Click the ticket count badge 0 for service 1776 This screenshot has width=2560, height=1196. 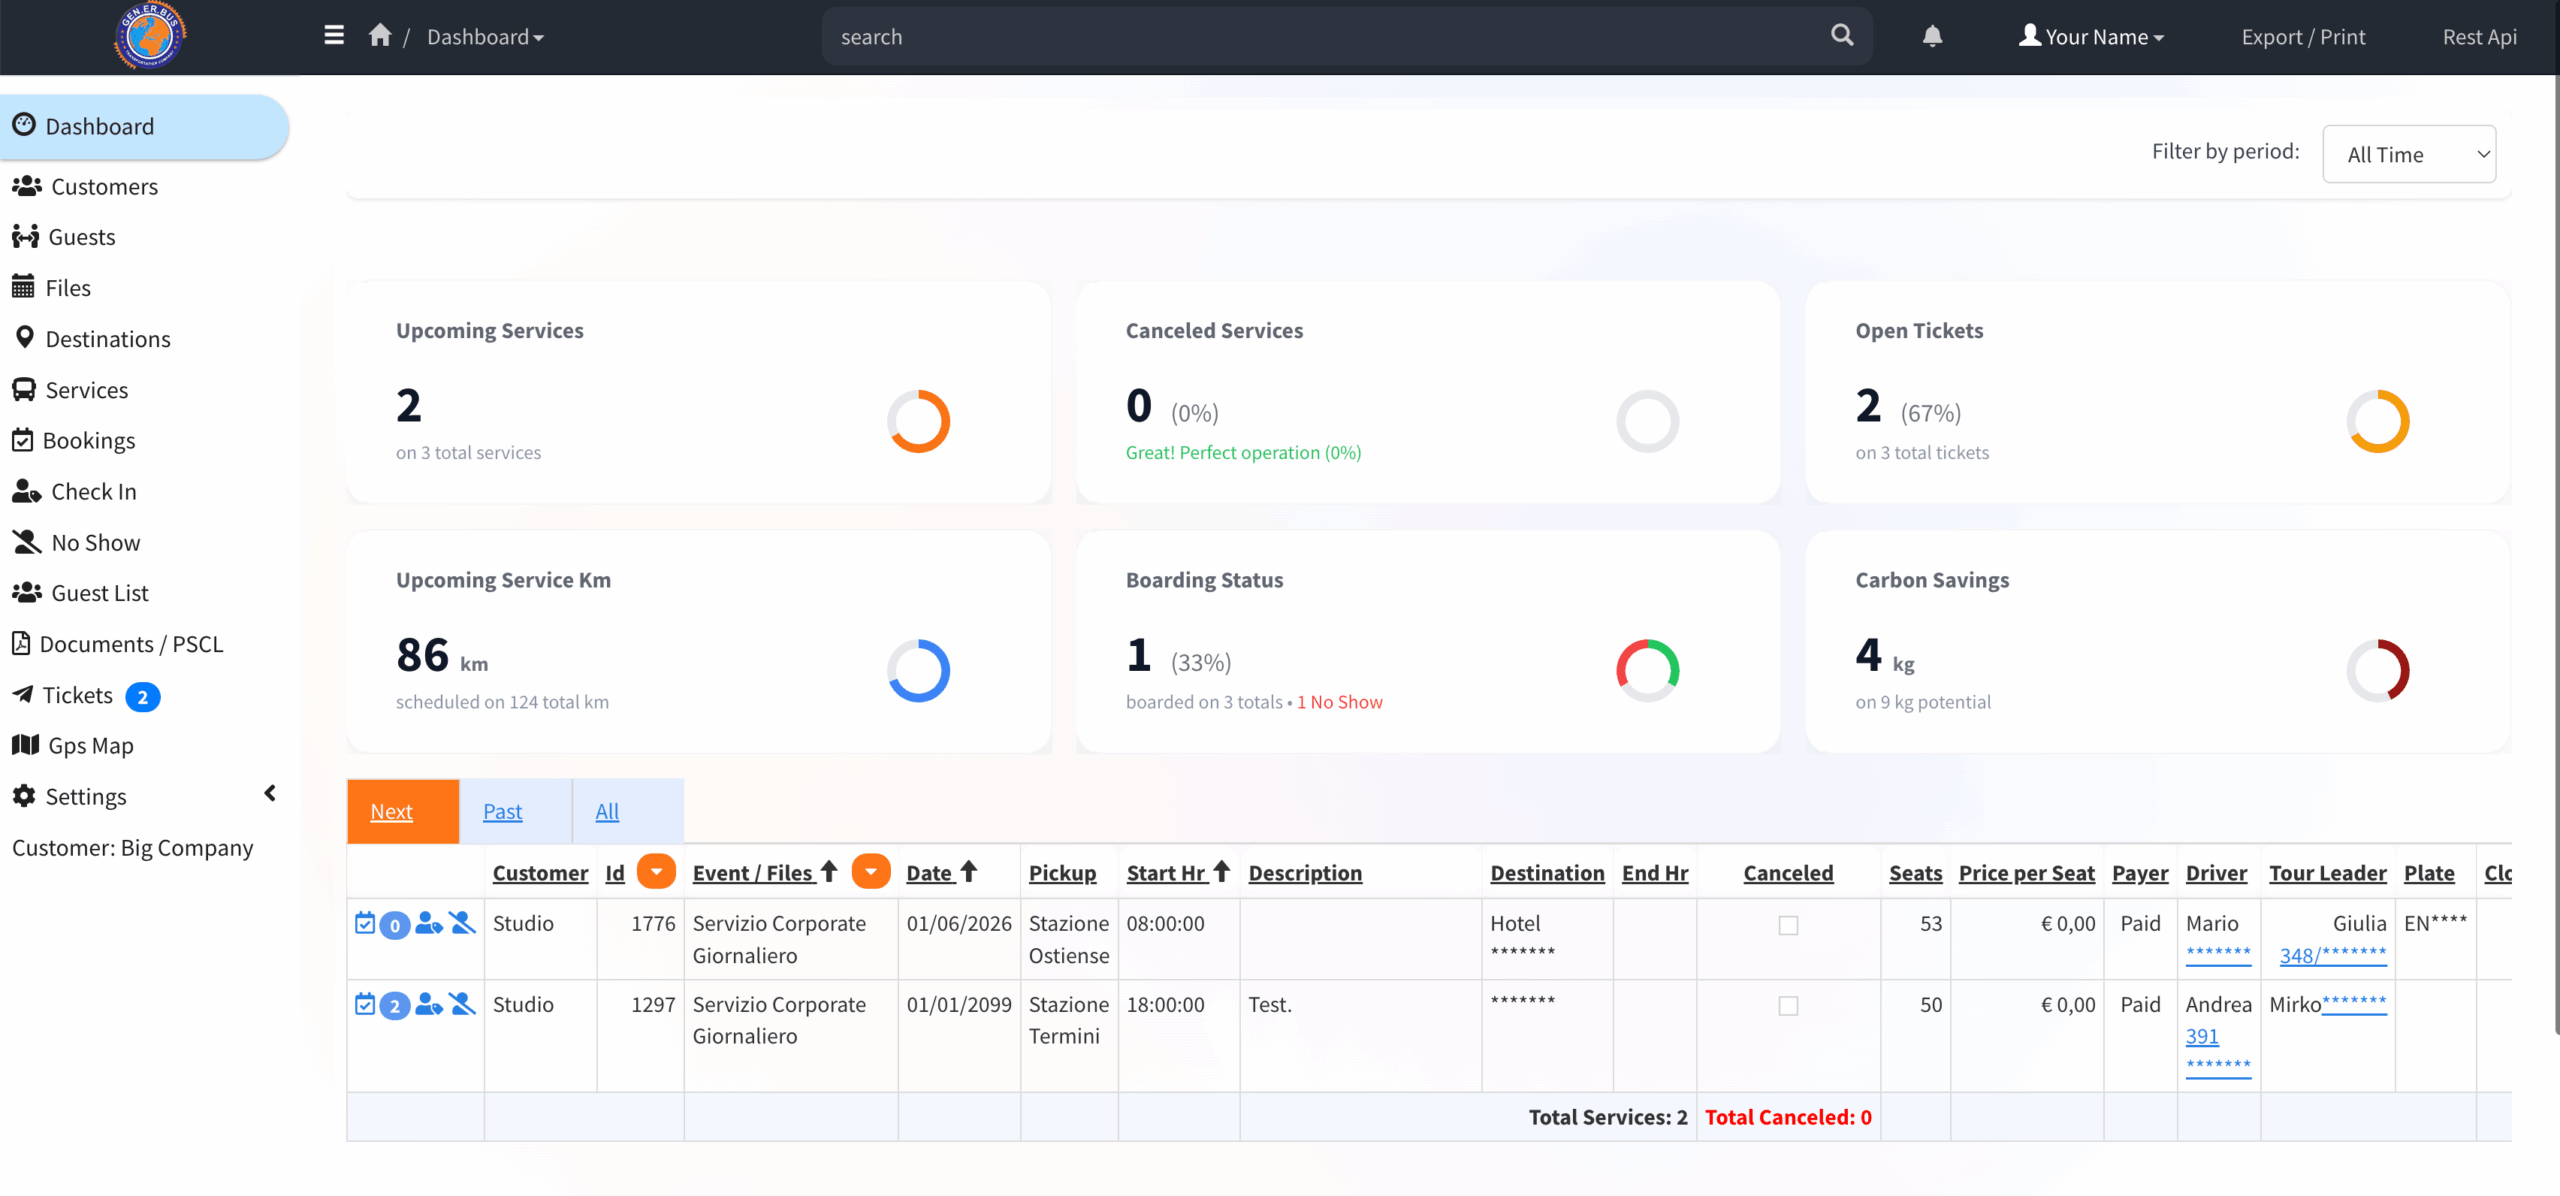(x=395, y=925)
